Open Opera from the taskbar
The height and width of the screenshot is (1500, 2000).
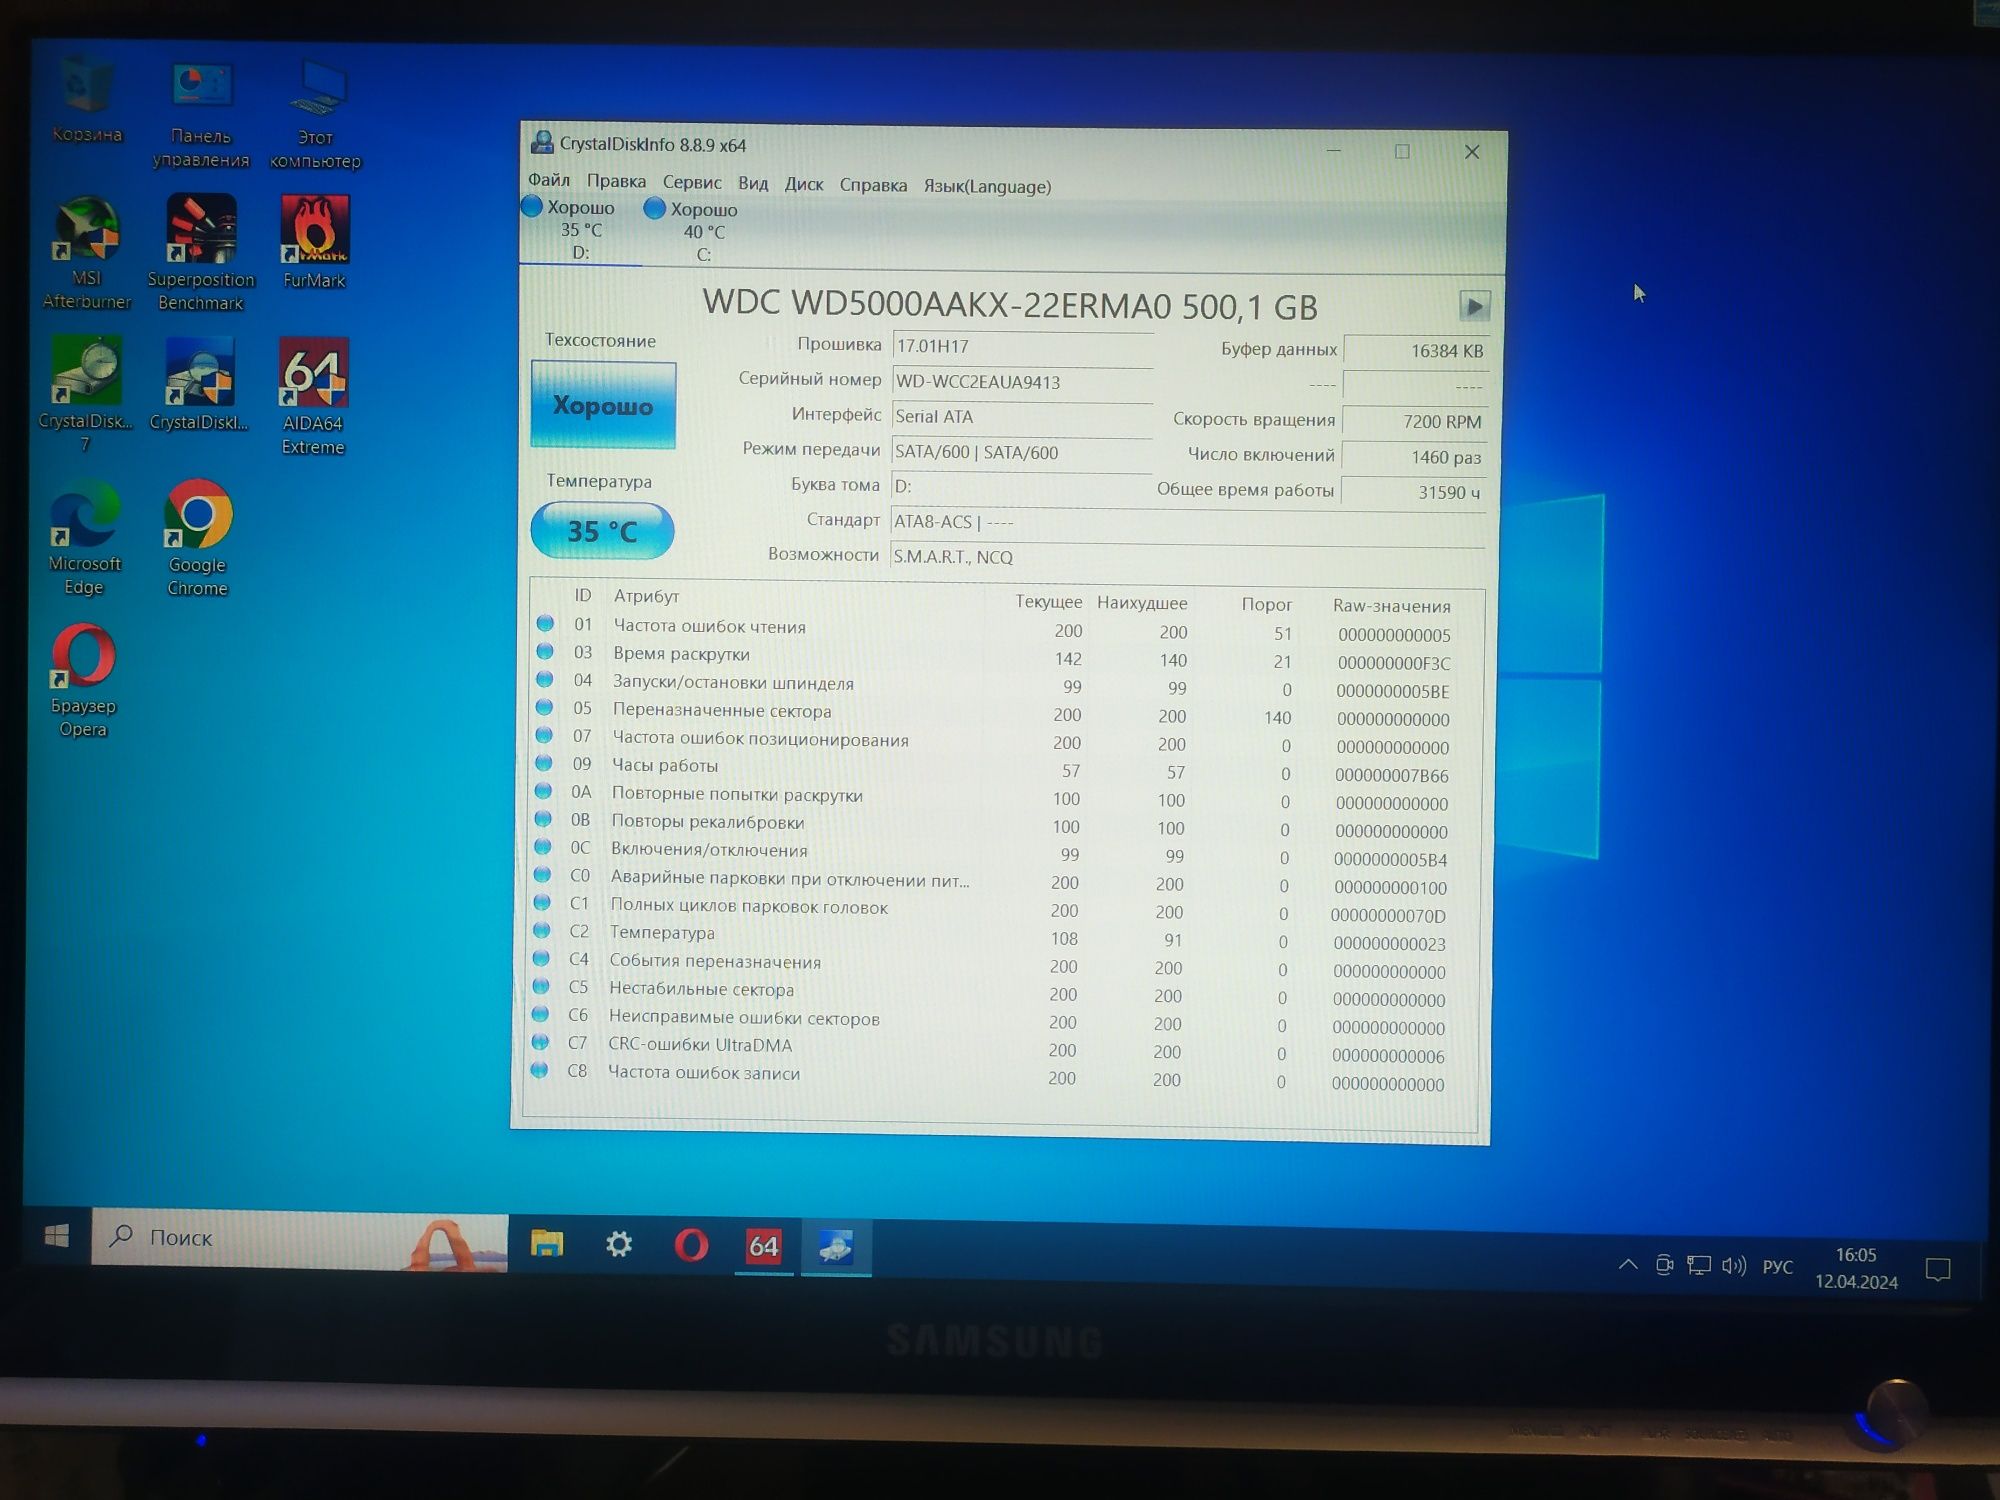tap(691, 1245)
